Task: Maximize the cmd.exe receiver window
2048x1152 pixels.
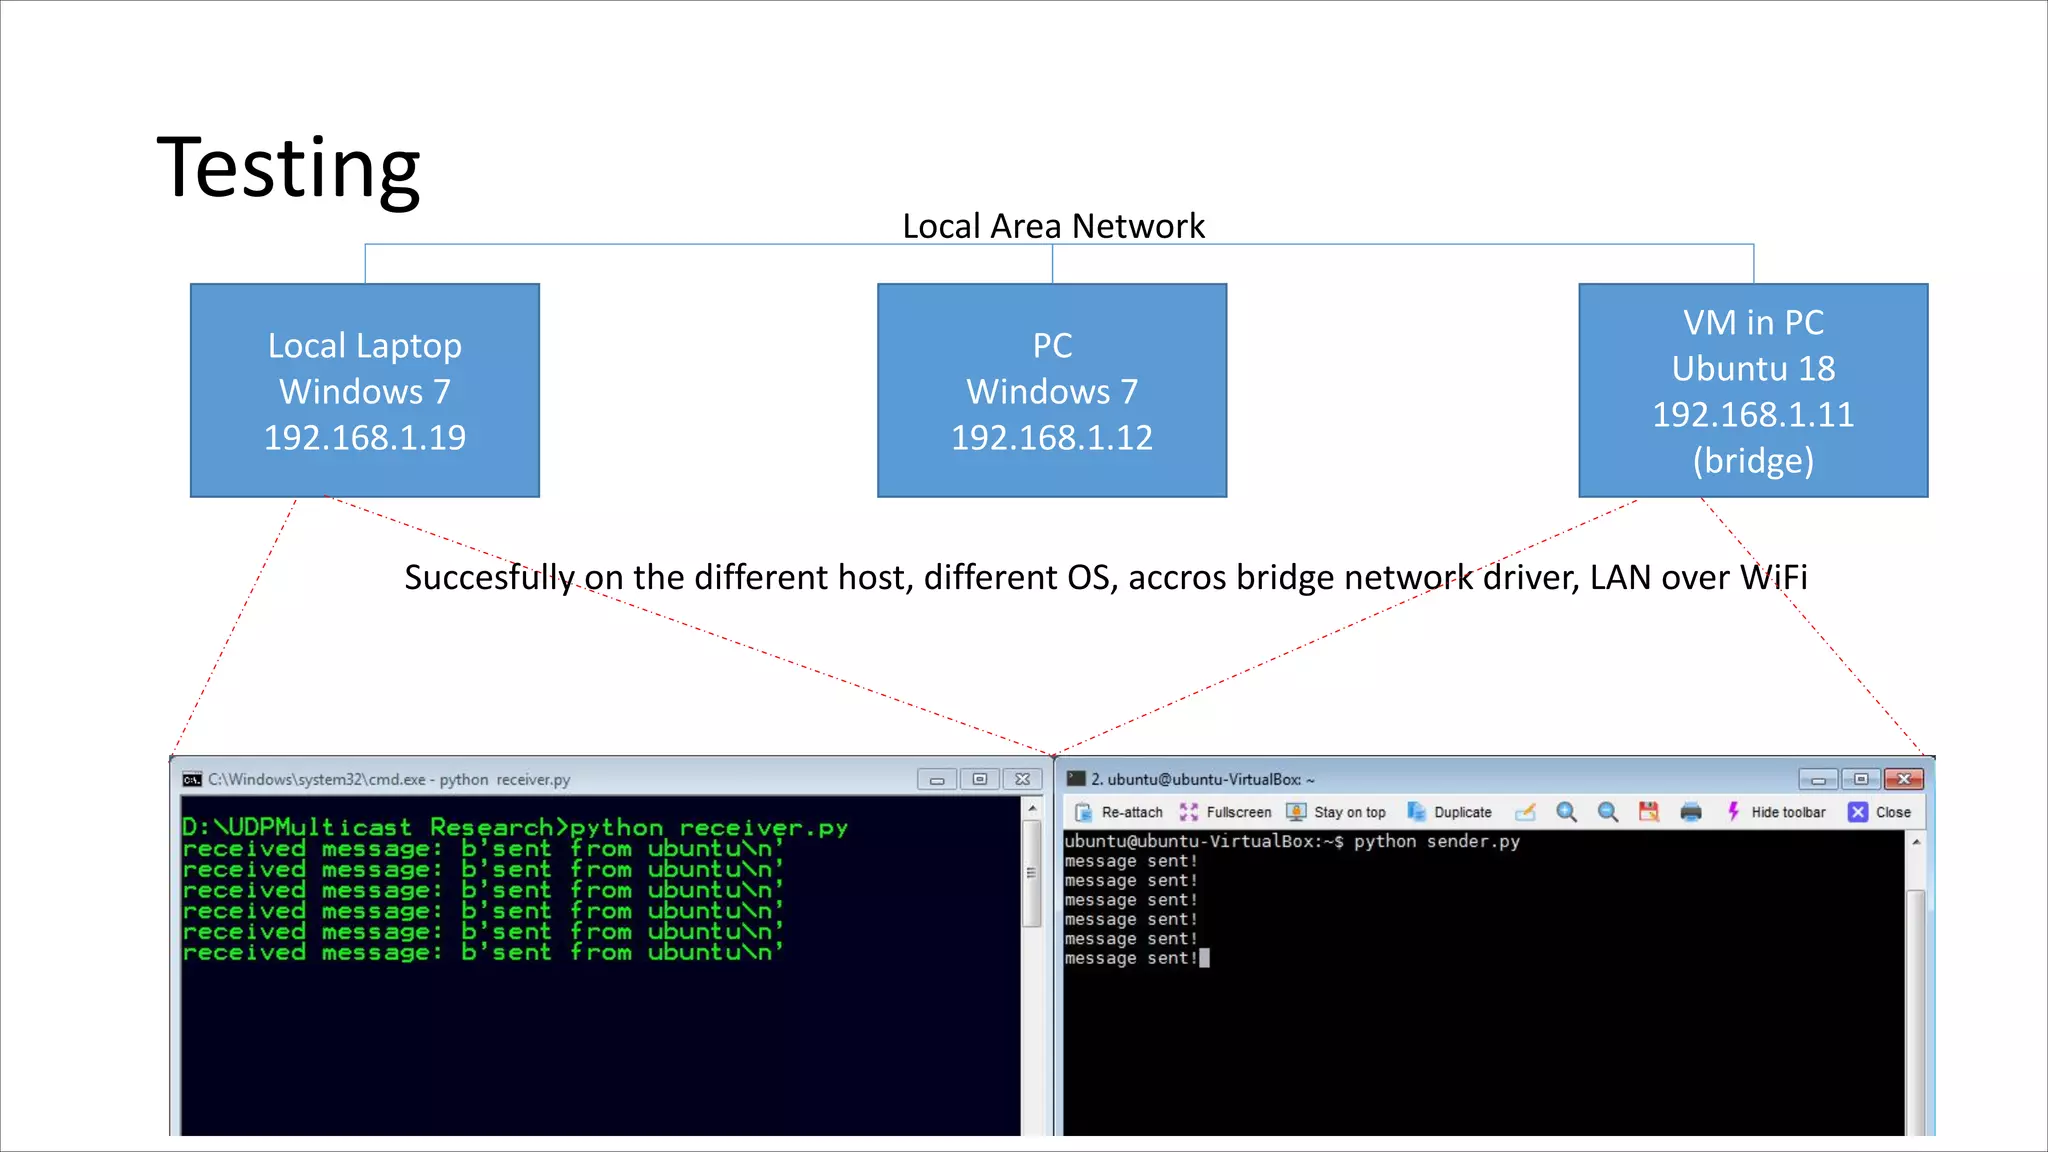Action: [980, 779]
